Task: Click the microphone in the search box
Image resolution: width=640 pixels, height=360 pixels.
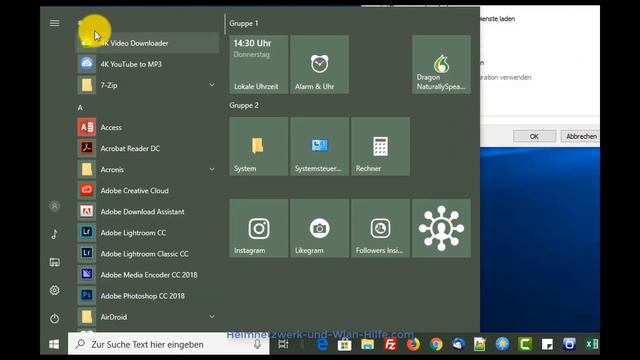Action: click(257, 344)
